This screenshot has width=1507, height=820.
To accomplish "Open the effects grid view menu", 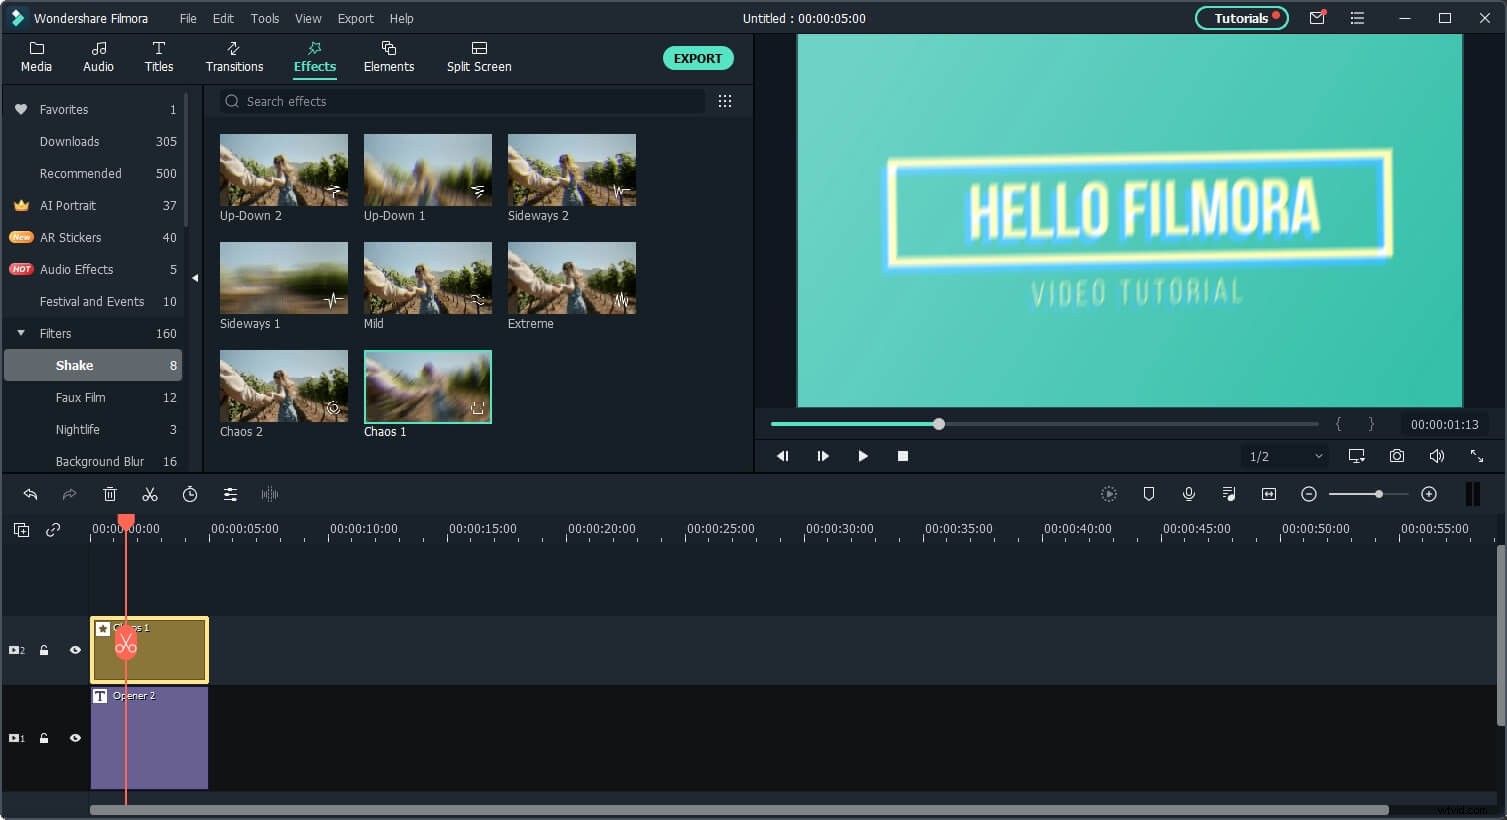I will (x=725, y=101).
